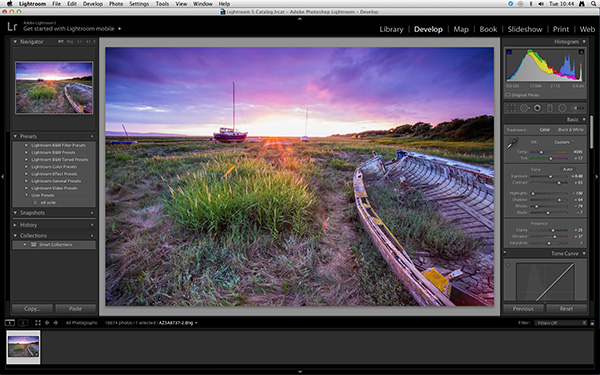Select the Graduated Filter tool icon
This screenshot has height=375, width=600.
(x=549, y=108)
